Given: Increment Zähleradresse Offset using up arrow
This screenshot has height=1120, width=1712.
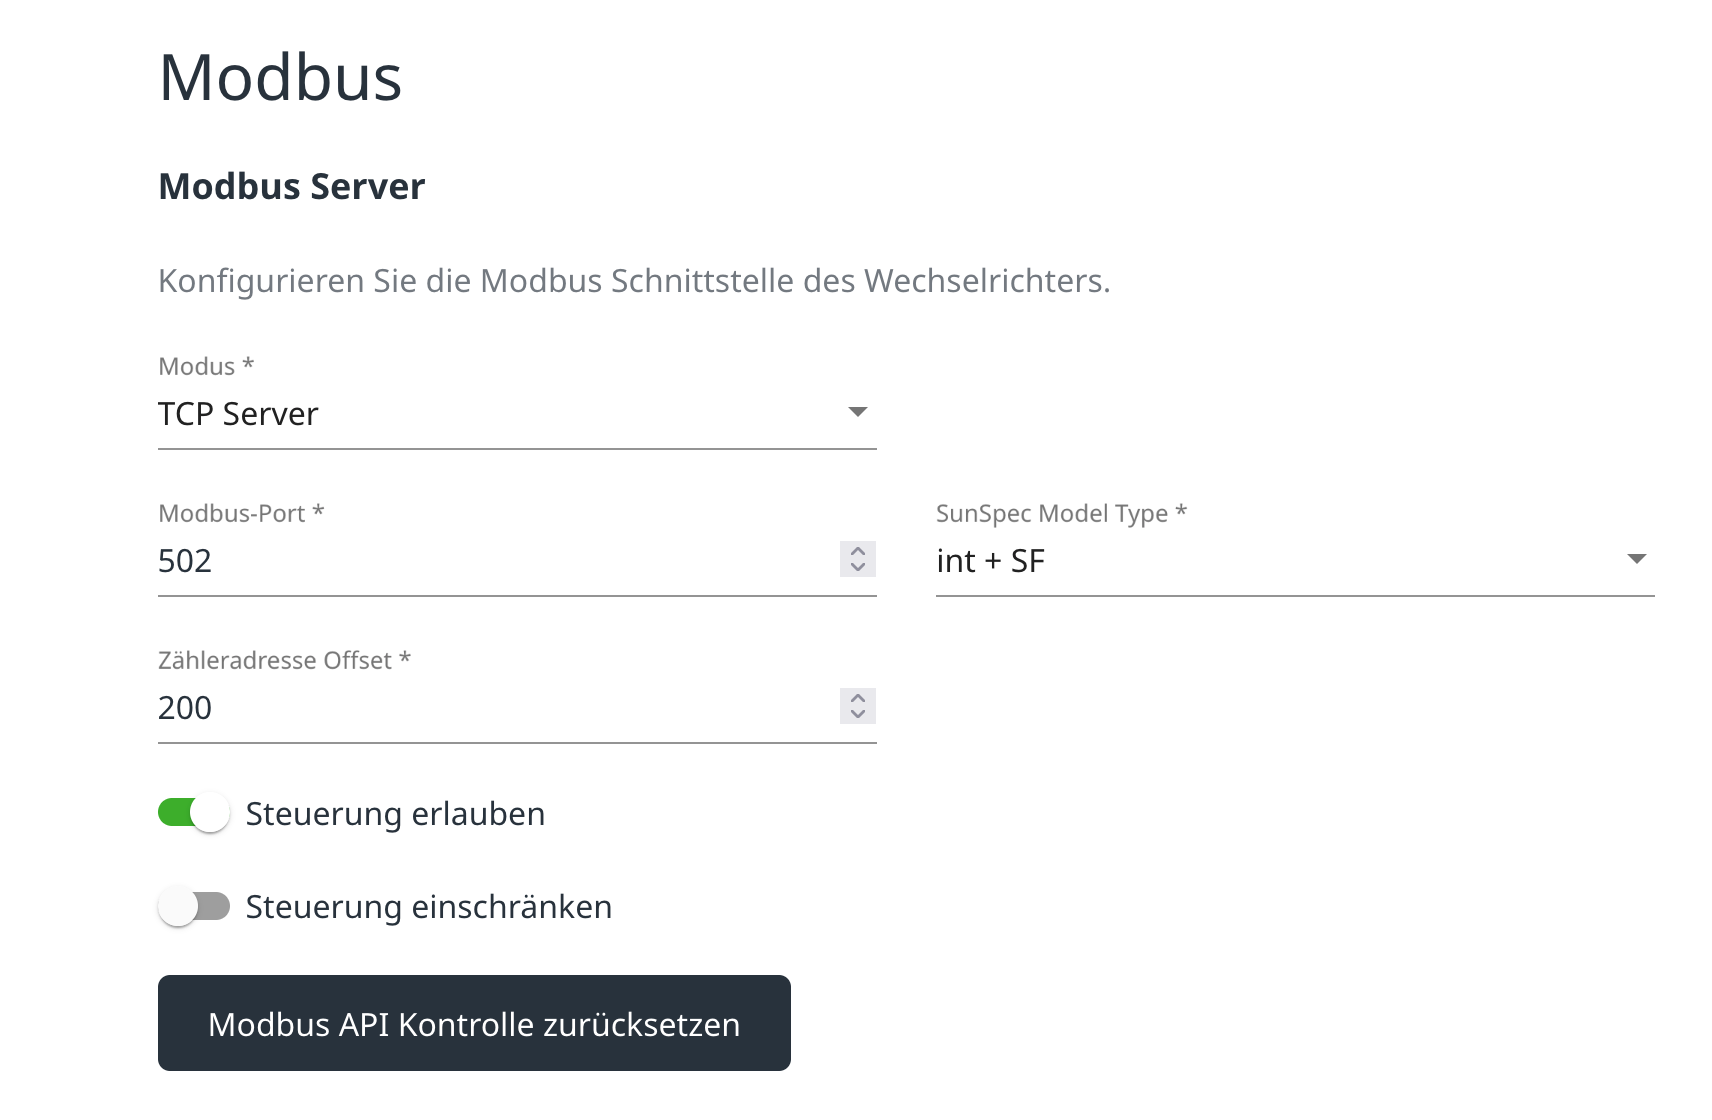Looking at the screenshot, I should (x=857, y=697).
